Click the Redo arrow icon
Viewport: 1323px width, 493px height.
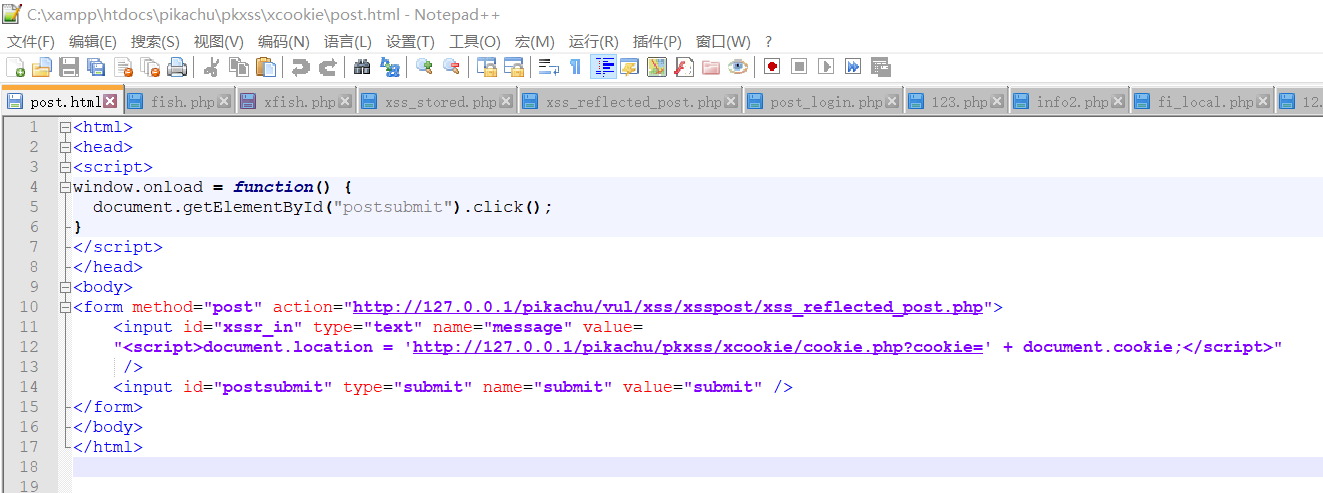(326, 67)
